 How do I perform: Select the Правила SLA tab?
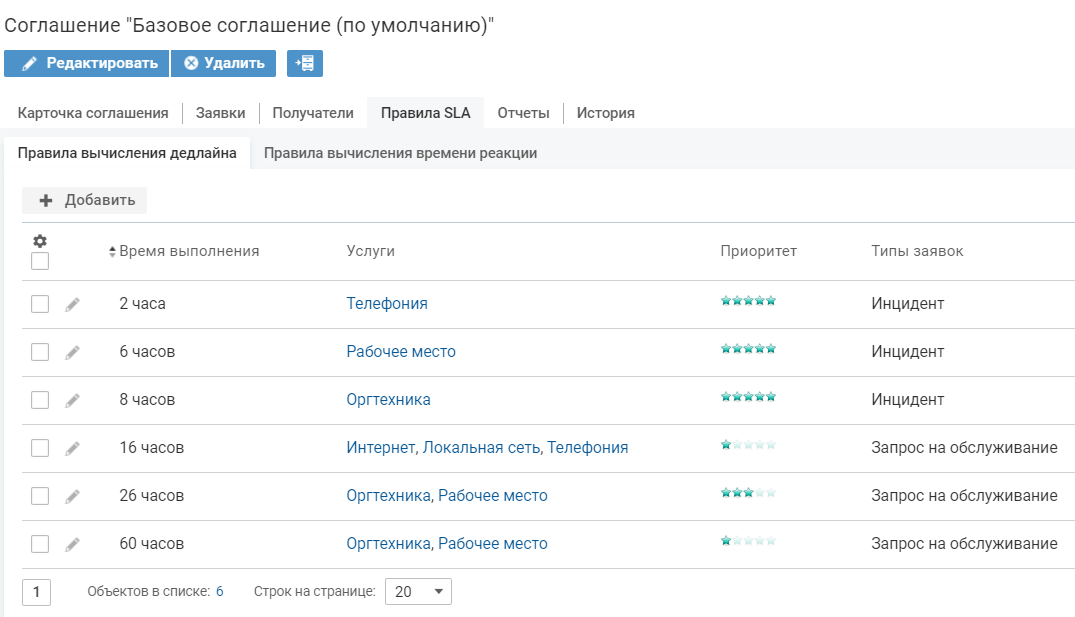pyautogui.click(x=426, y=113)
